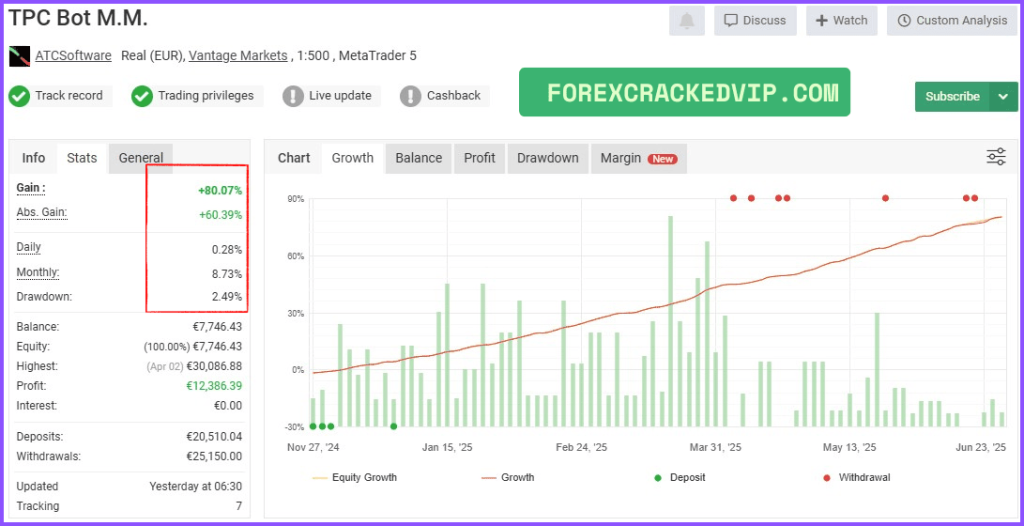Open ATCSoftware profile link
Image resolution: width=1024 pixels, height=526 pixels.
point(73,56)
